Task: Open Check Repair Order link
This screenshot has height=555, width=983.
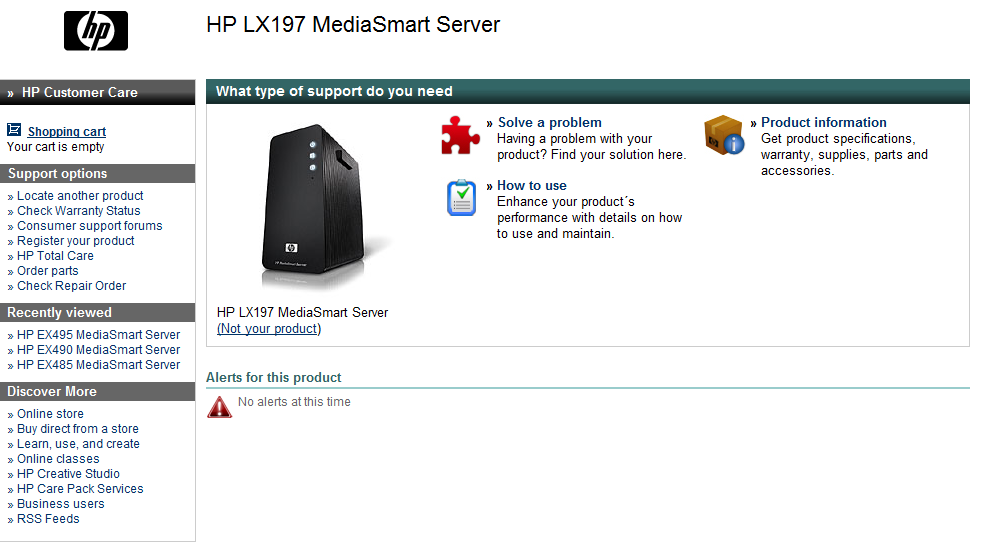Action: [71, 286]
